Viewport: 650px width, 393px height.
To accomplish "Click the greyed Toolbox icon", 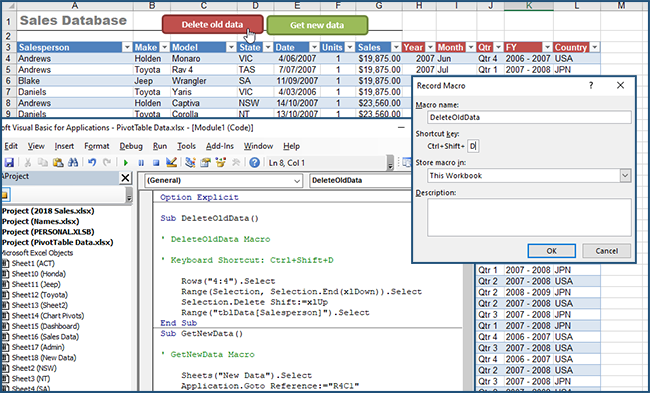I will click(x=236, y=163).
